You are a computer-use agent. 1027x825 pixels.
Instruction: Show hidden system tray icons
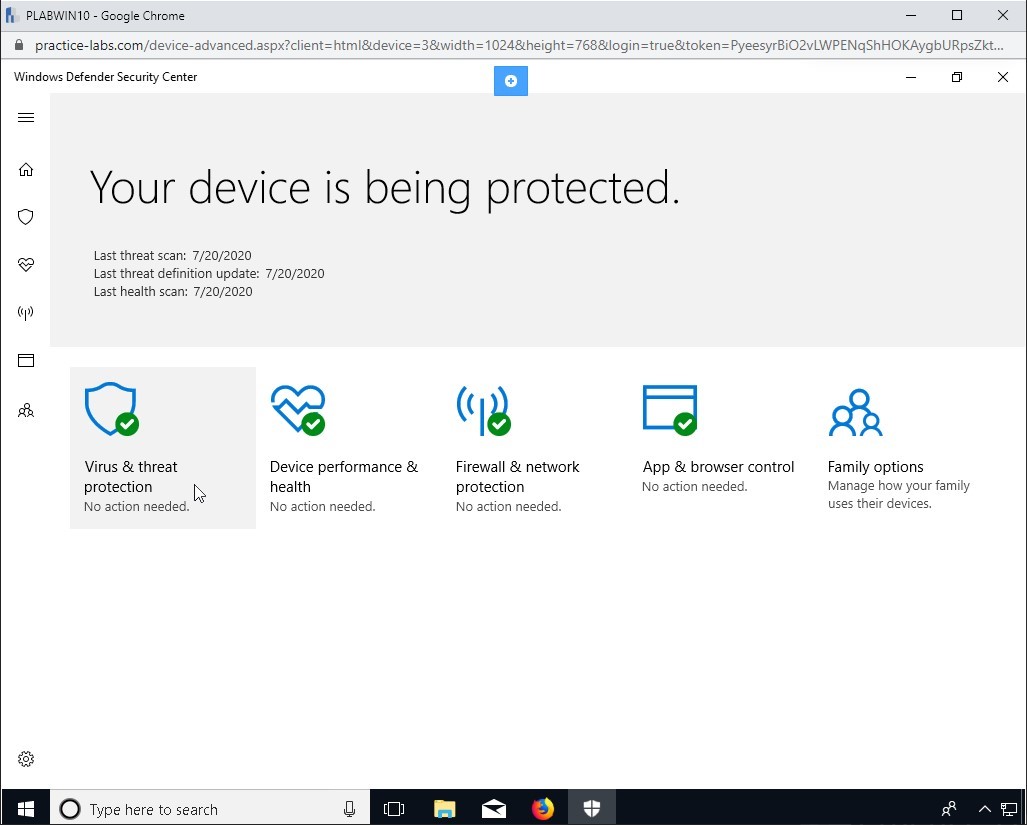985,809
